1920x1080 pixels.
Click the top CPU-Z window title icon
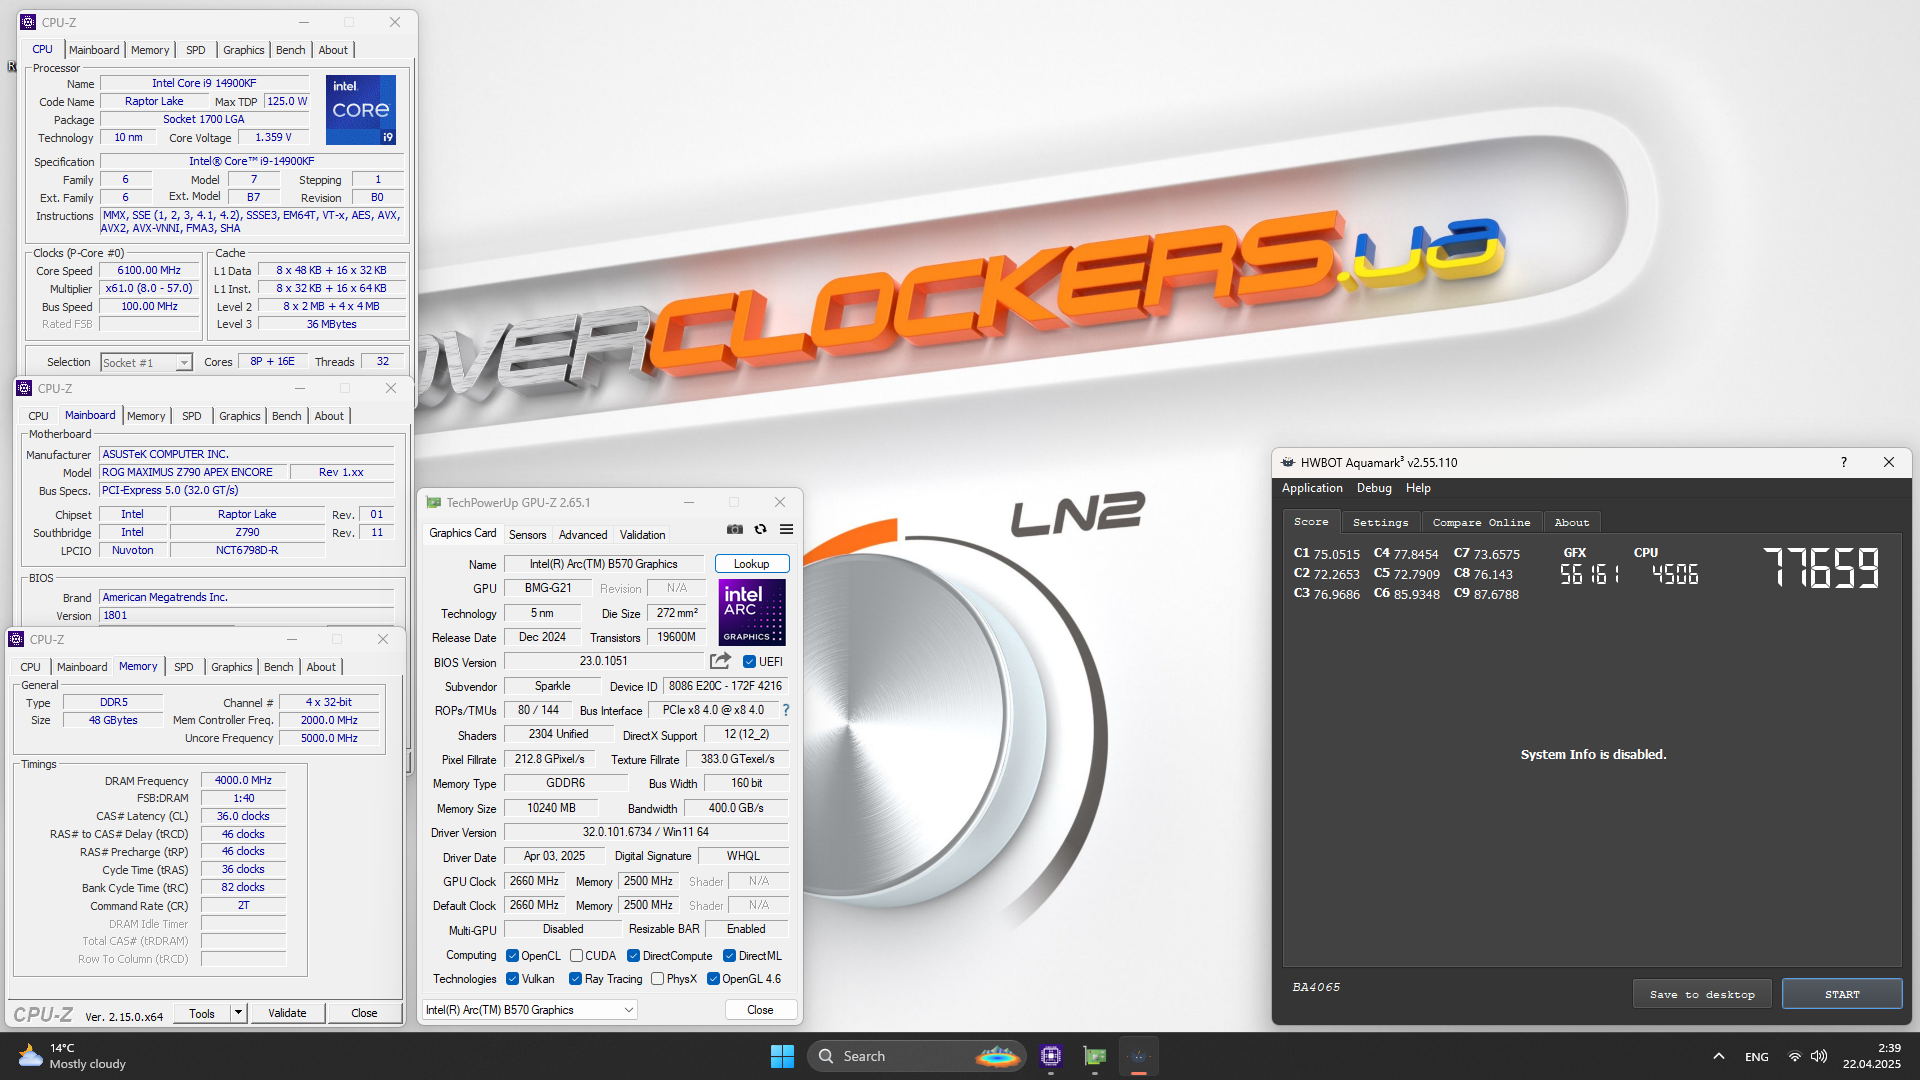28,22
